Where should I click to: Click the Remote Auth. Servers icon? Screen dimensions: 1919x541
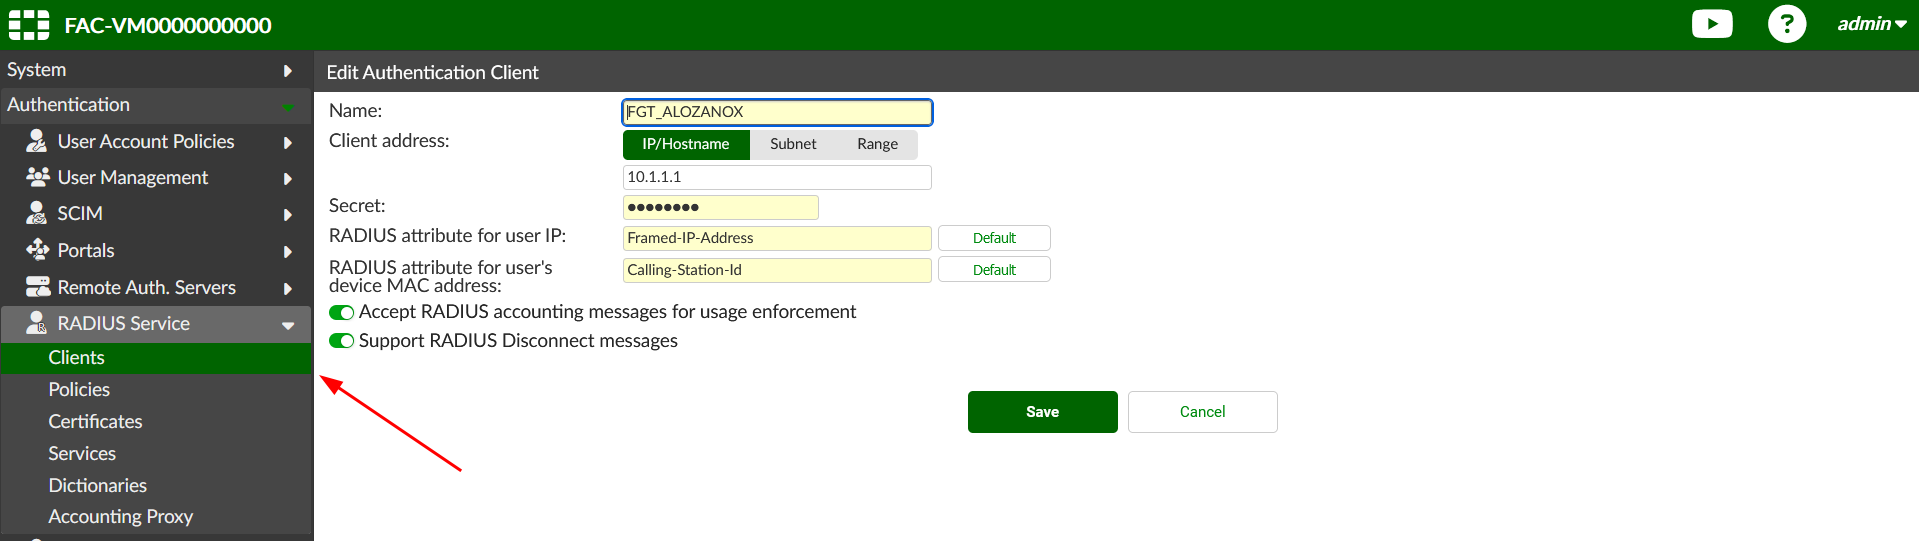(x=37, y=287)
